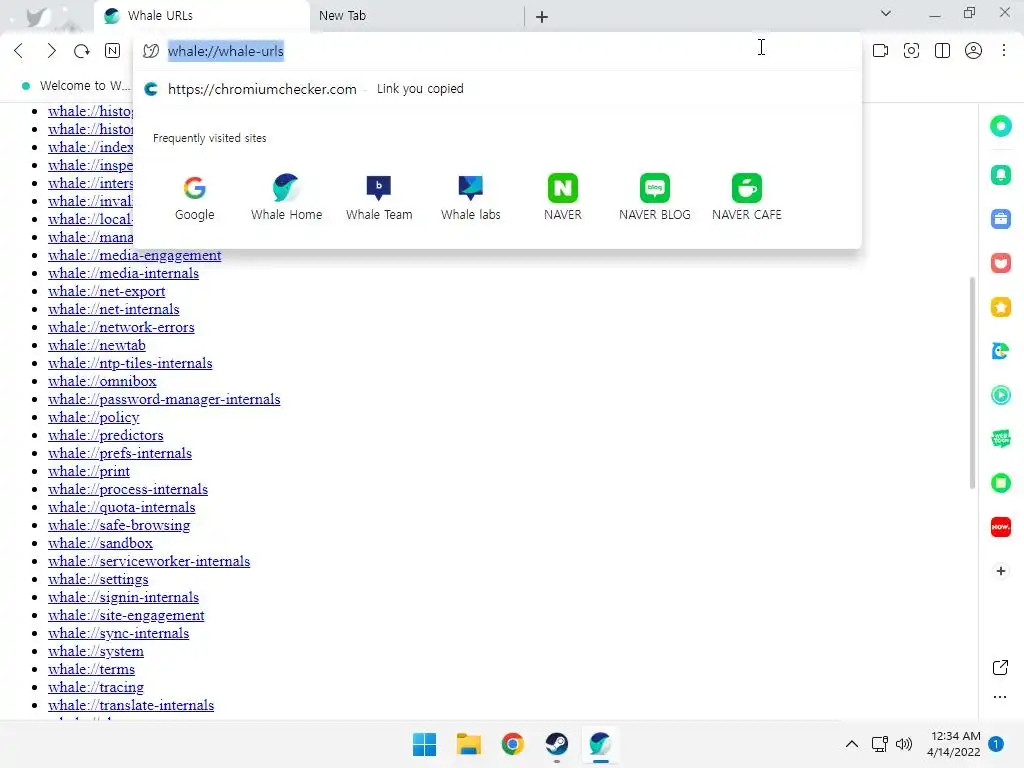
Task: Open whale://network-errors link
Action: coord(121,327)
